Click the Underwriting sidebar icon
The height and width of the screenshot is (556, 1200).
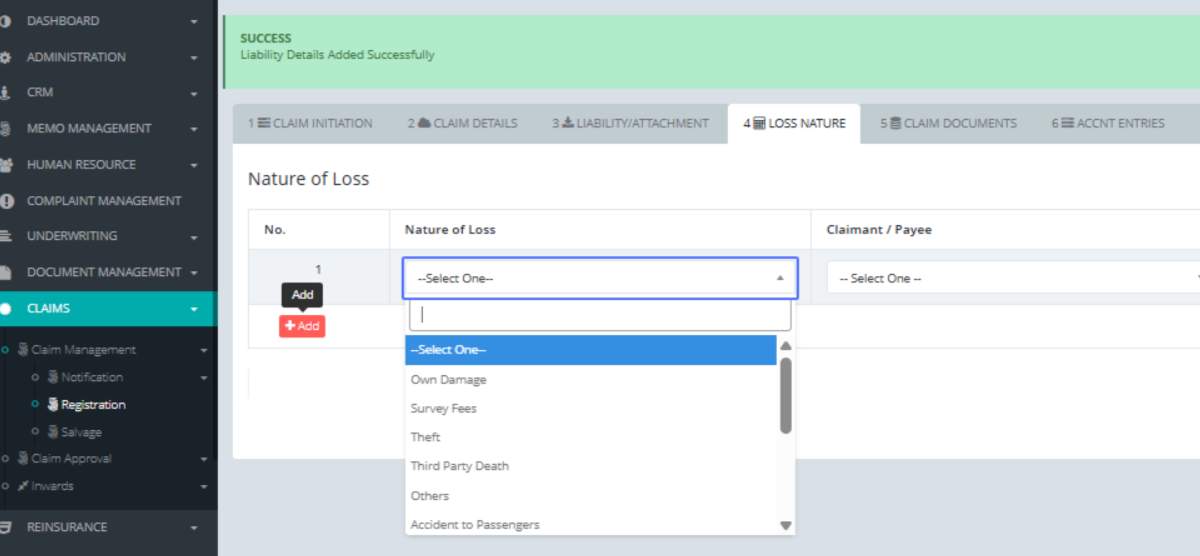click(x=6, y=236)
